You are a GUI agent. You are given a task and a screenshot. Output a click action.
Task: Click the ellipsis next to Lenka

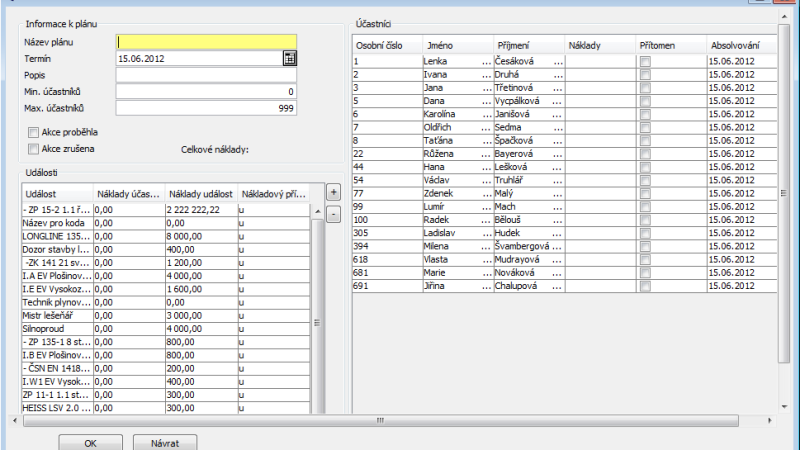[x=486, y=62]
